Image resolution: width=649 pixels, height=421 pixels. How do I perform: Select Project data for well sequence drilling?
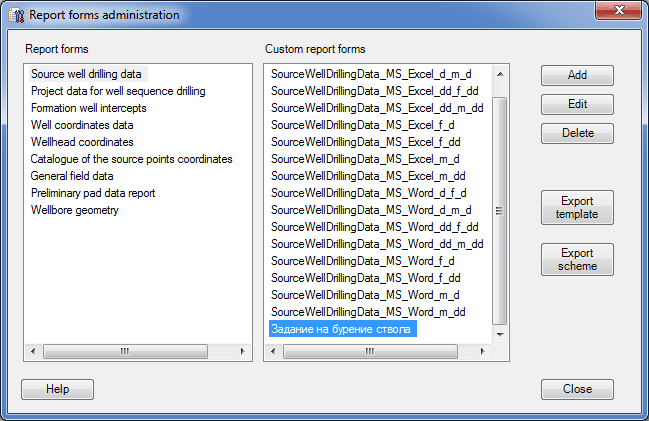pos(118,91)
